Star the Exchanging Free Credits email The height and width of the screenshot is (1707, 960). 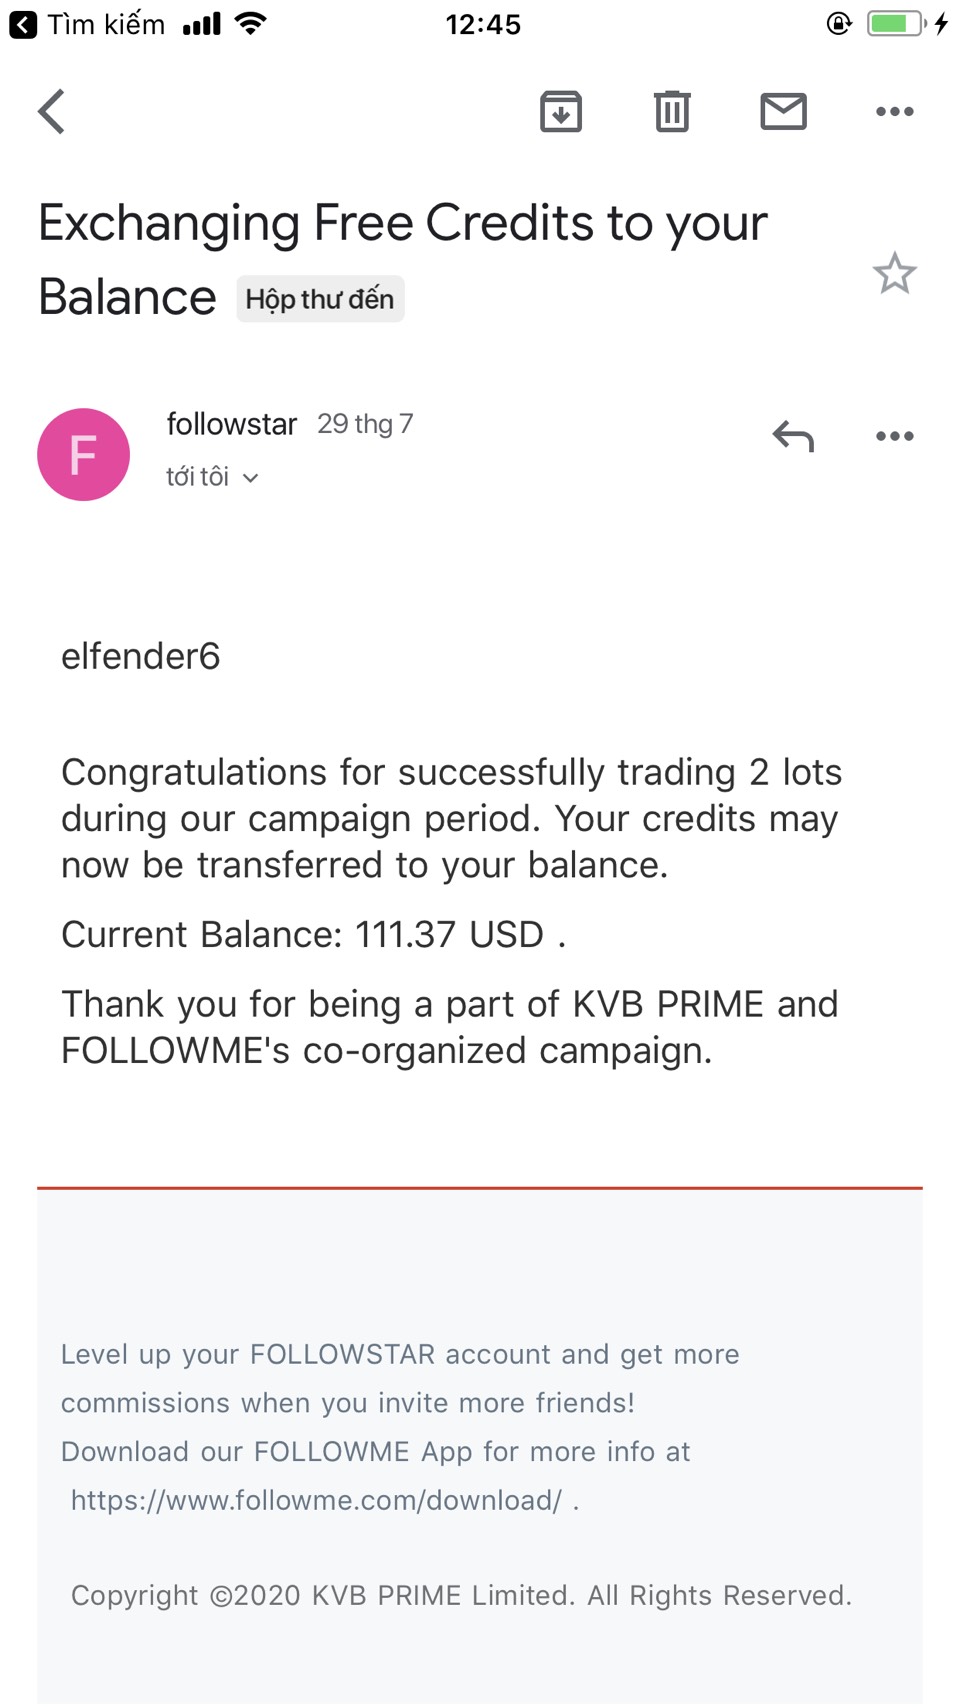tap(894, 274)
